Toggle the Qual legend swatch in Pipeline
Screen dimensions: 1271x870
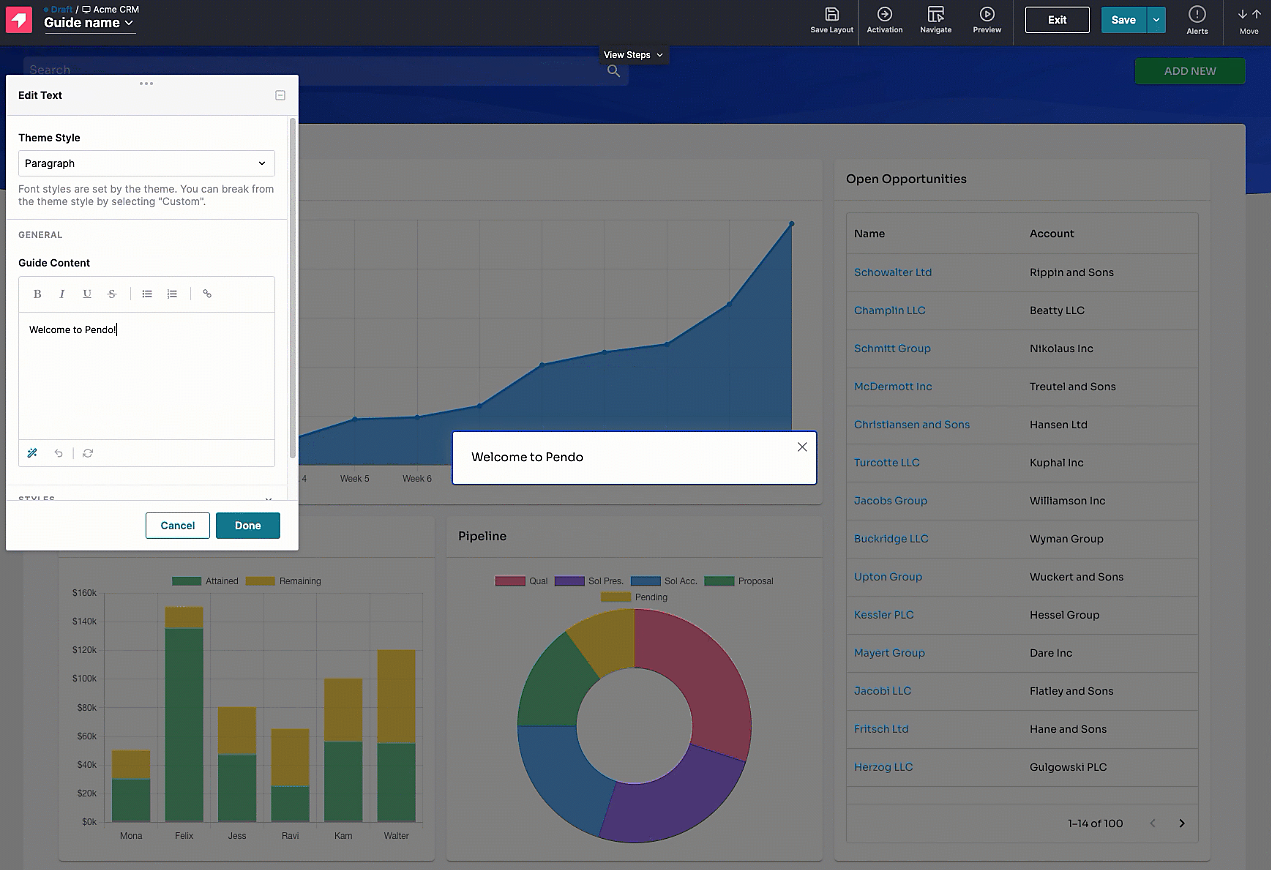point(510,581)
